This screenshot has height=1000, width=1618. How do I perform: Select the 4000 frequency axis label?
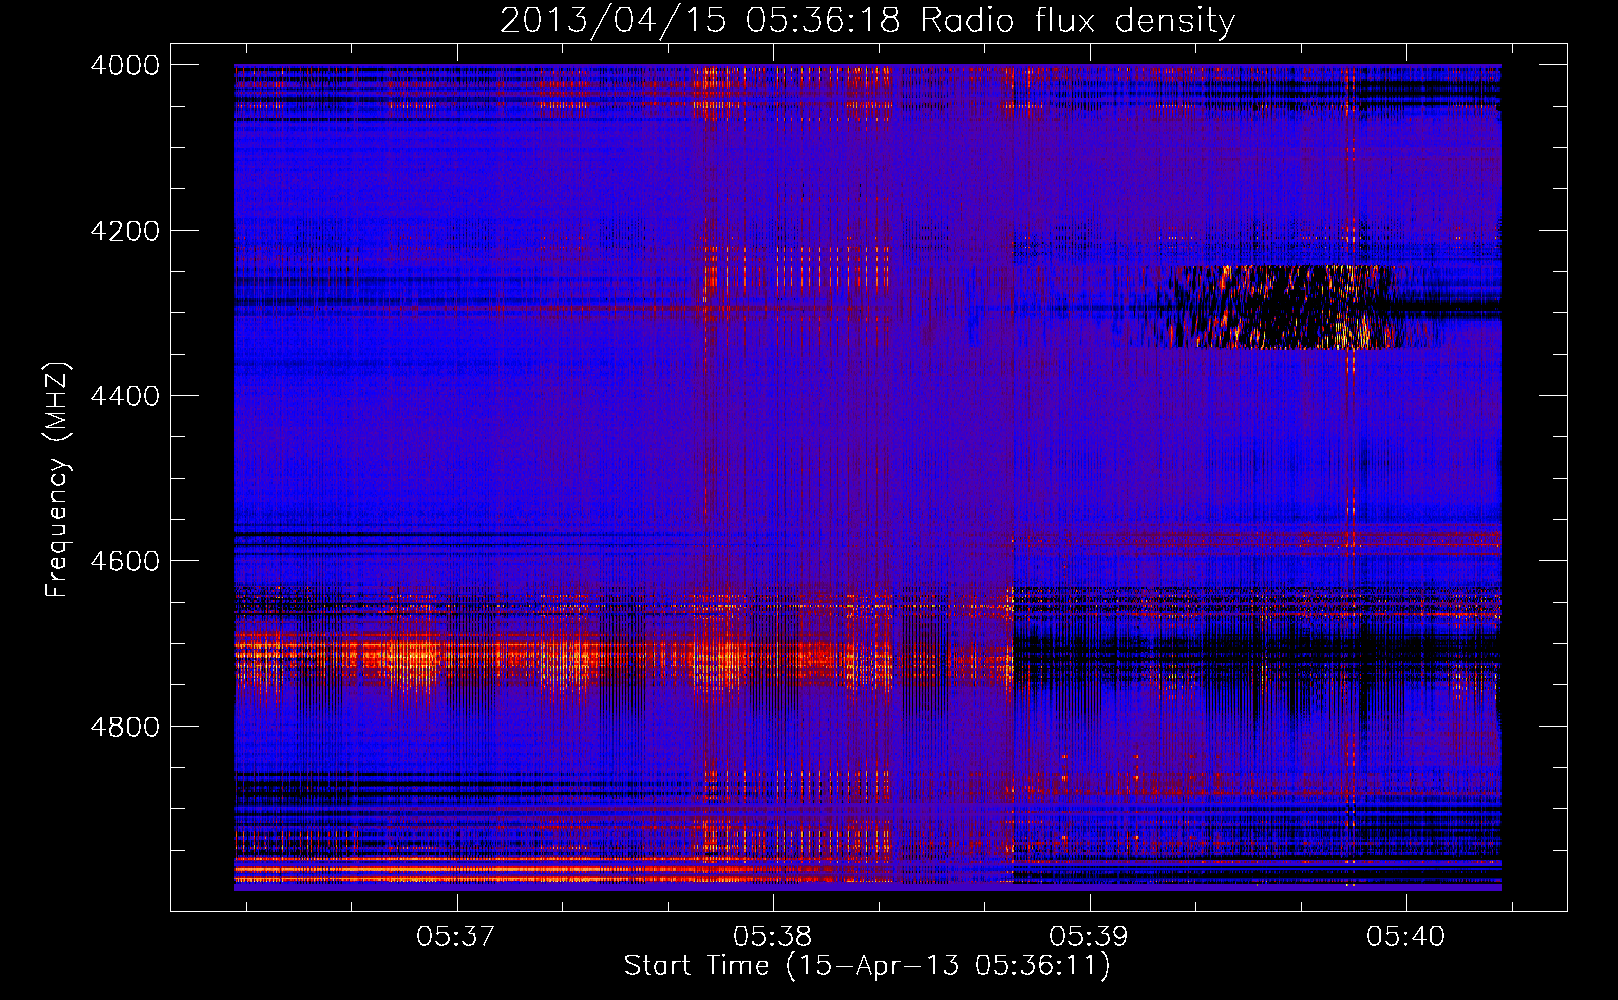125,65
